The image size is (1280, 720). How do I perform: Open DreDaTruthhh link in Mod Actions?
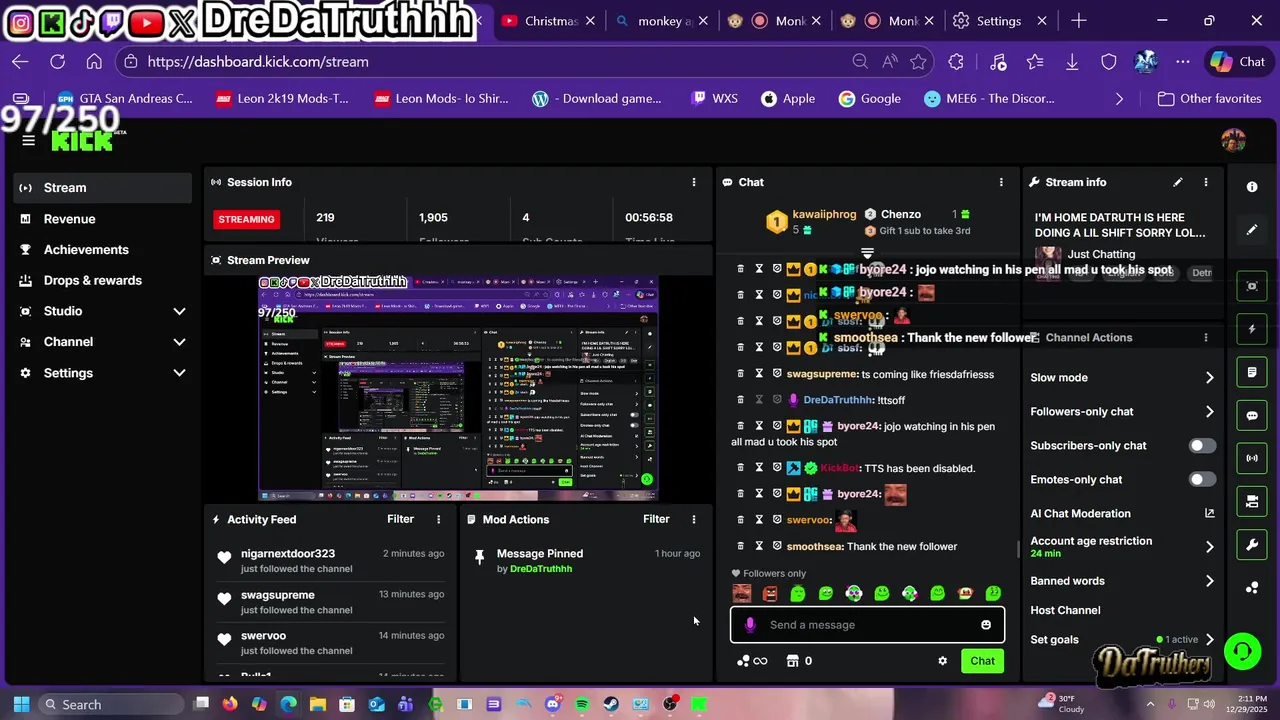541,569
